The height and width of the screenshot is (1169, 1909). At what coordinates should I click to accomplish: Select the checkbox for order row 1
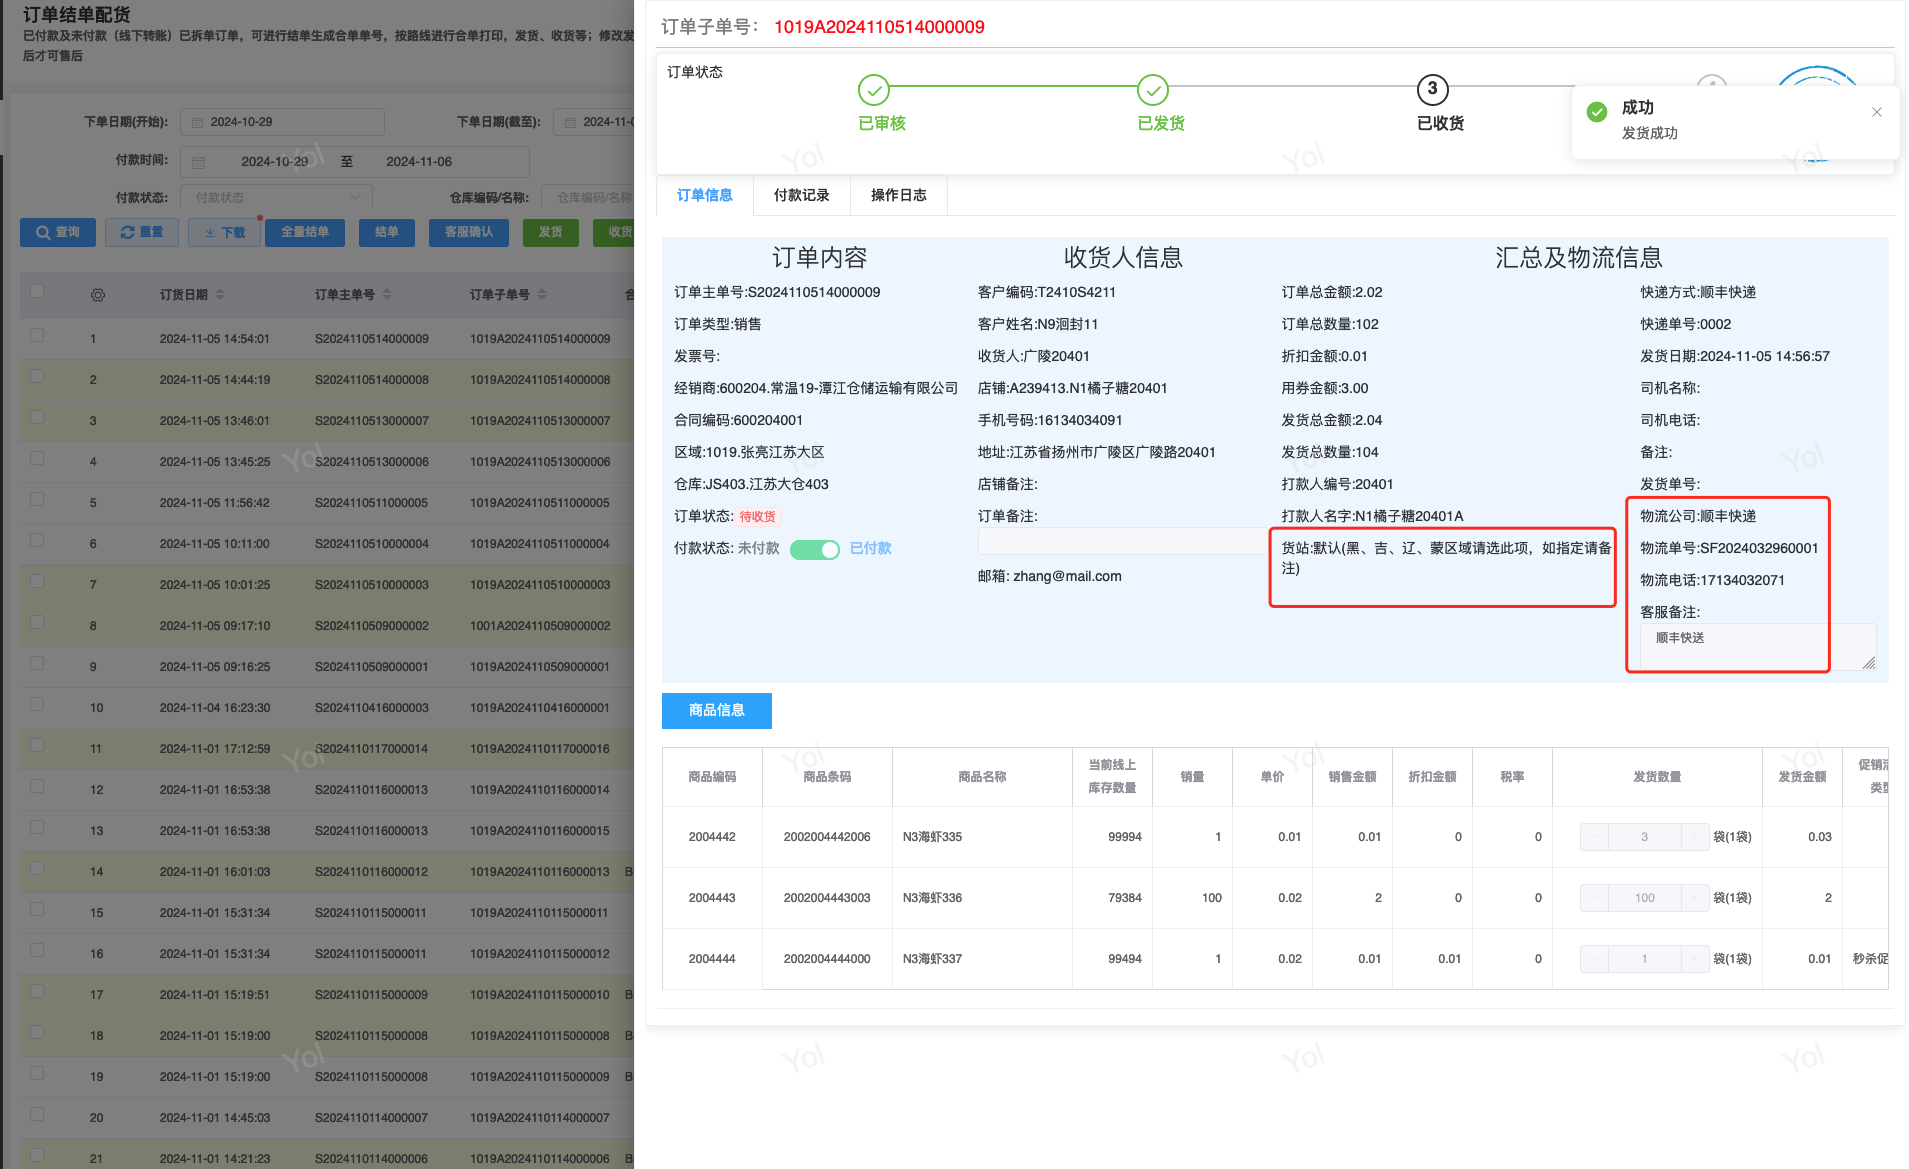coord(37,336)
